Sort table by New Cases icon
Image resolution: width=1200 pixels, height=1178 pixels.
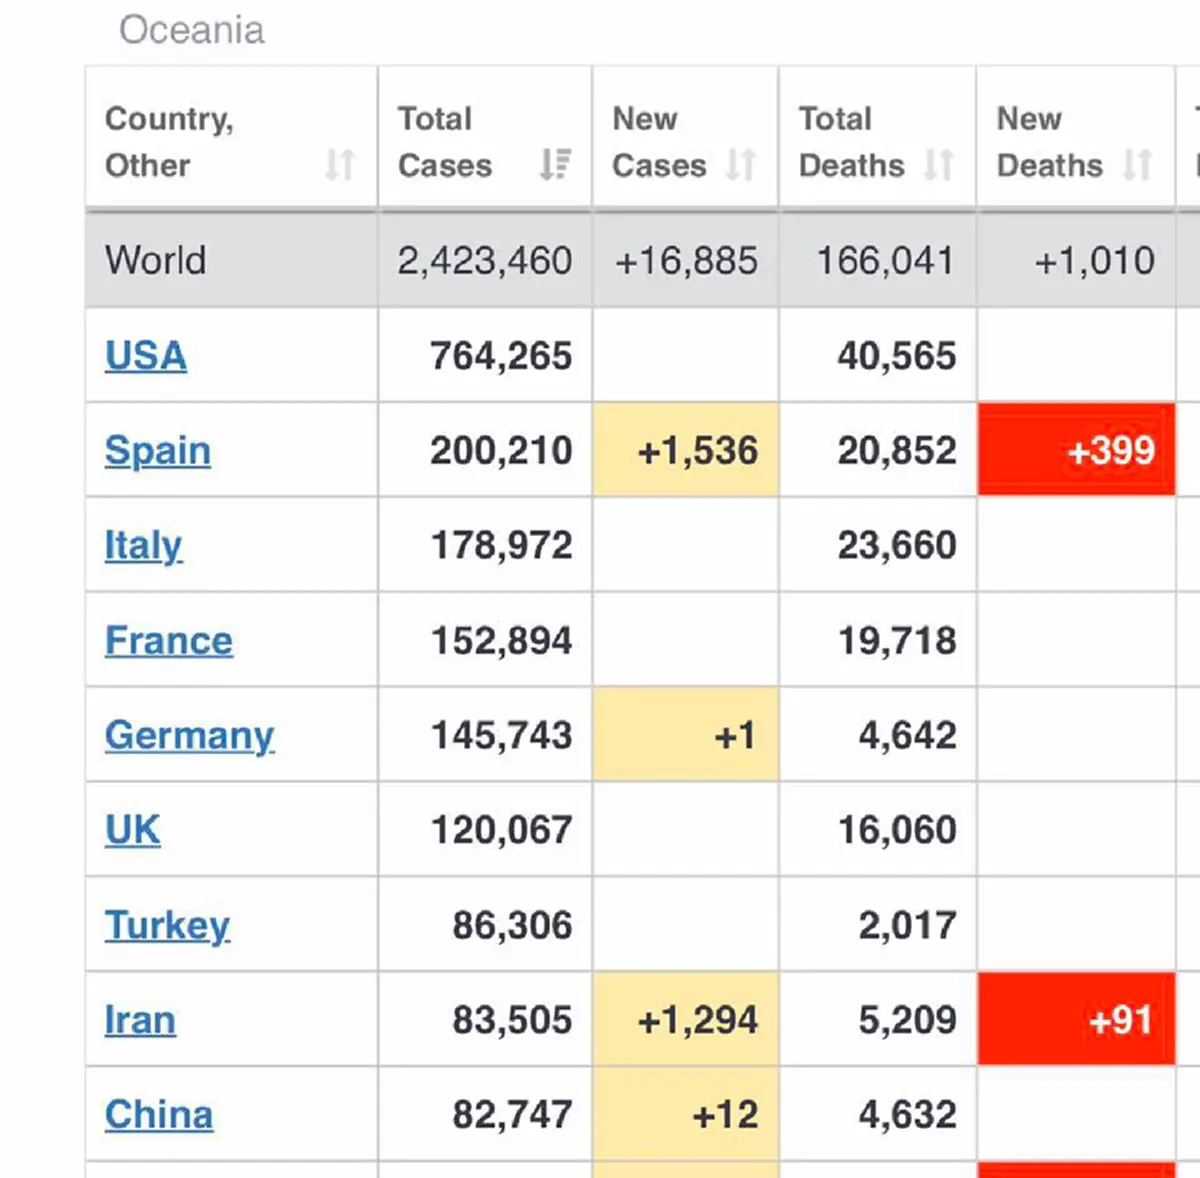point(740,164)
